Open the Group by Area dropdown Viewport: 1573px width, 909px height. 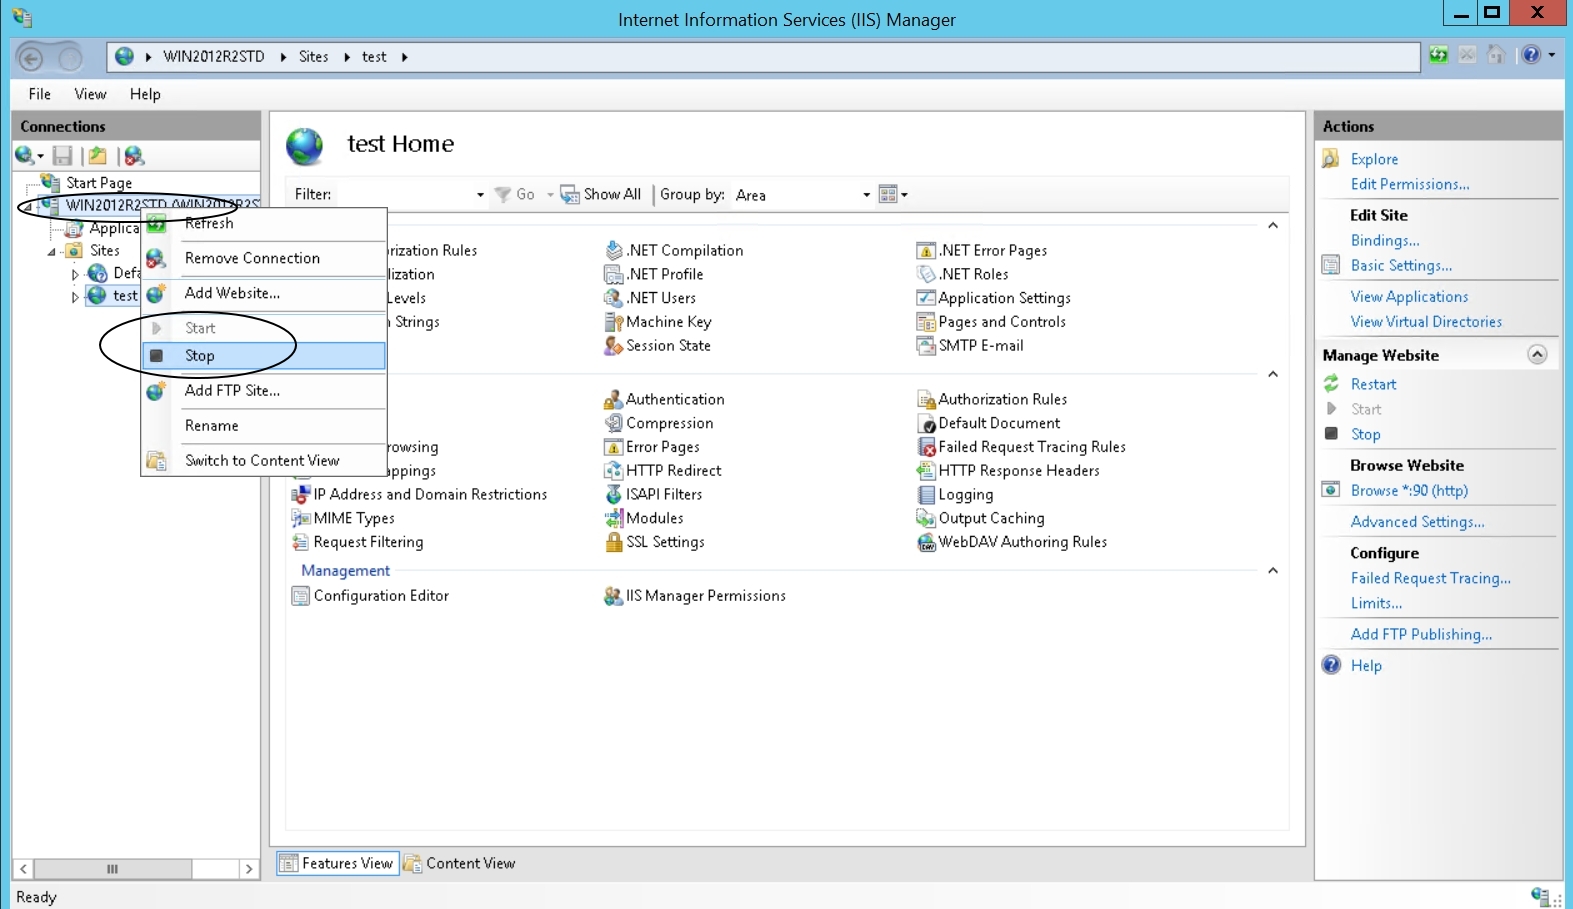(x=866, y=195)
